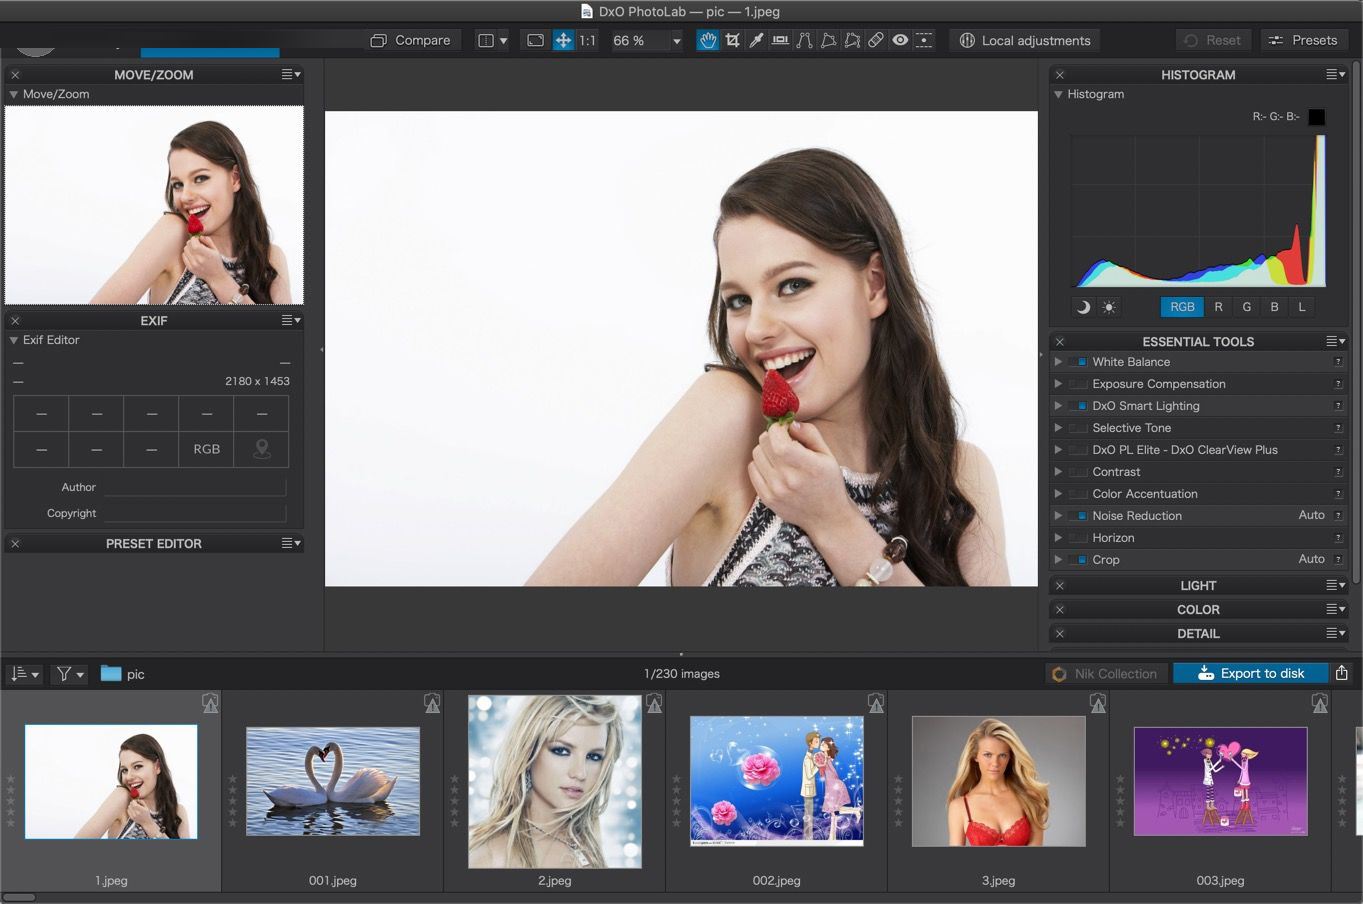Select the 003.jpeg thumbnail

pyautogui.click(x=1220, y=781)
